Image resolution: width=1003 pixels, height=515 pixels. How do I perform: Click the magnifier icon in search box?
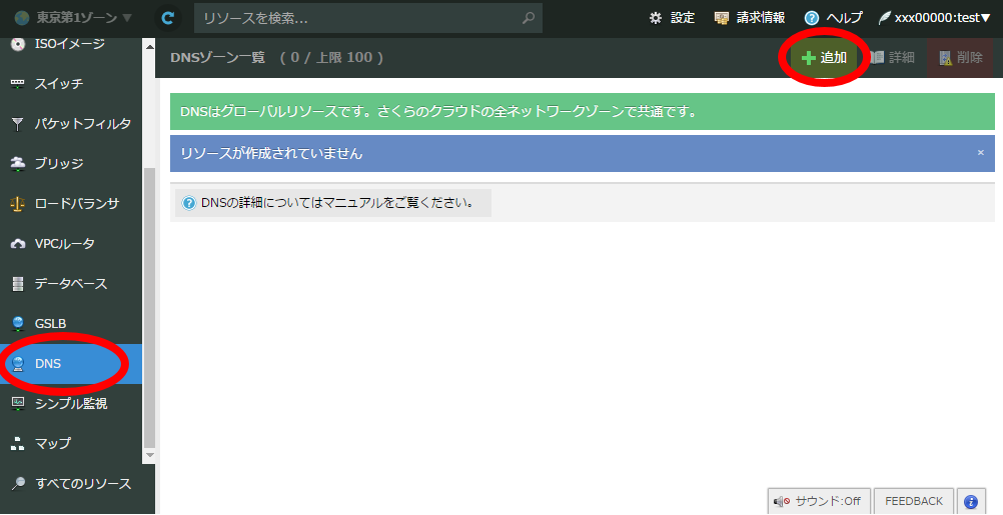click(528, 18)
